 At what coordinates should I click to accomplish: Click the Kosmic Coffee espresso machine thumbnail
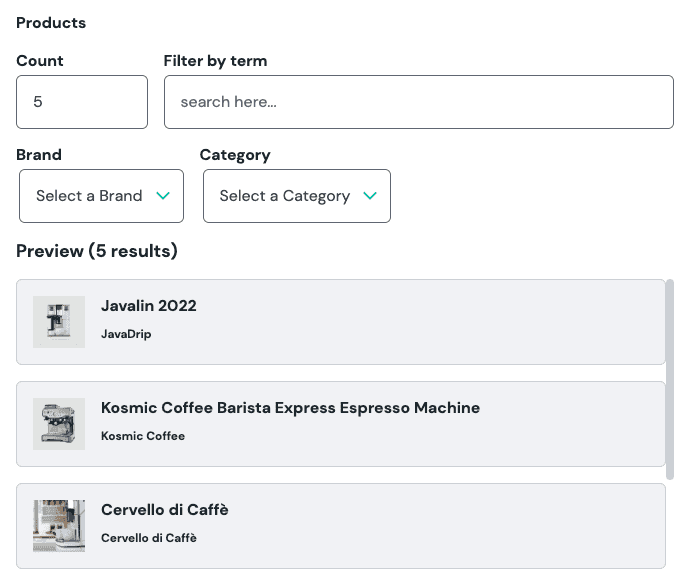click(59, 424)
